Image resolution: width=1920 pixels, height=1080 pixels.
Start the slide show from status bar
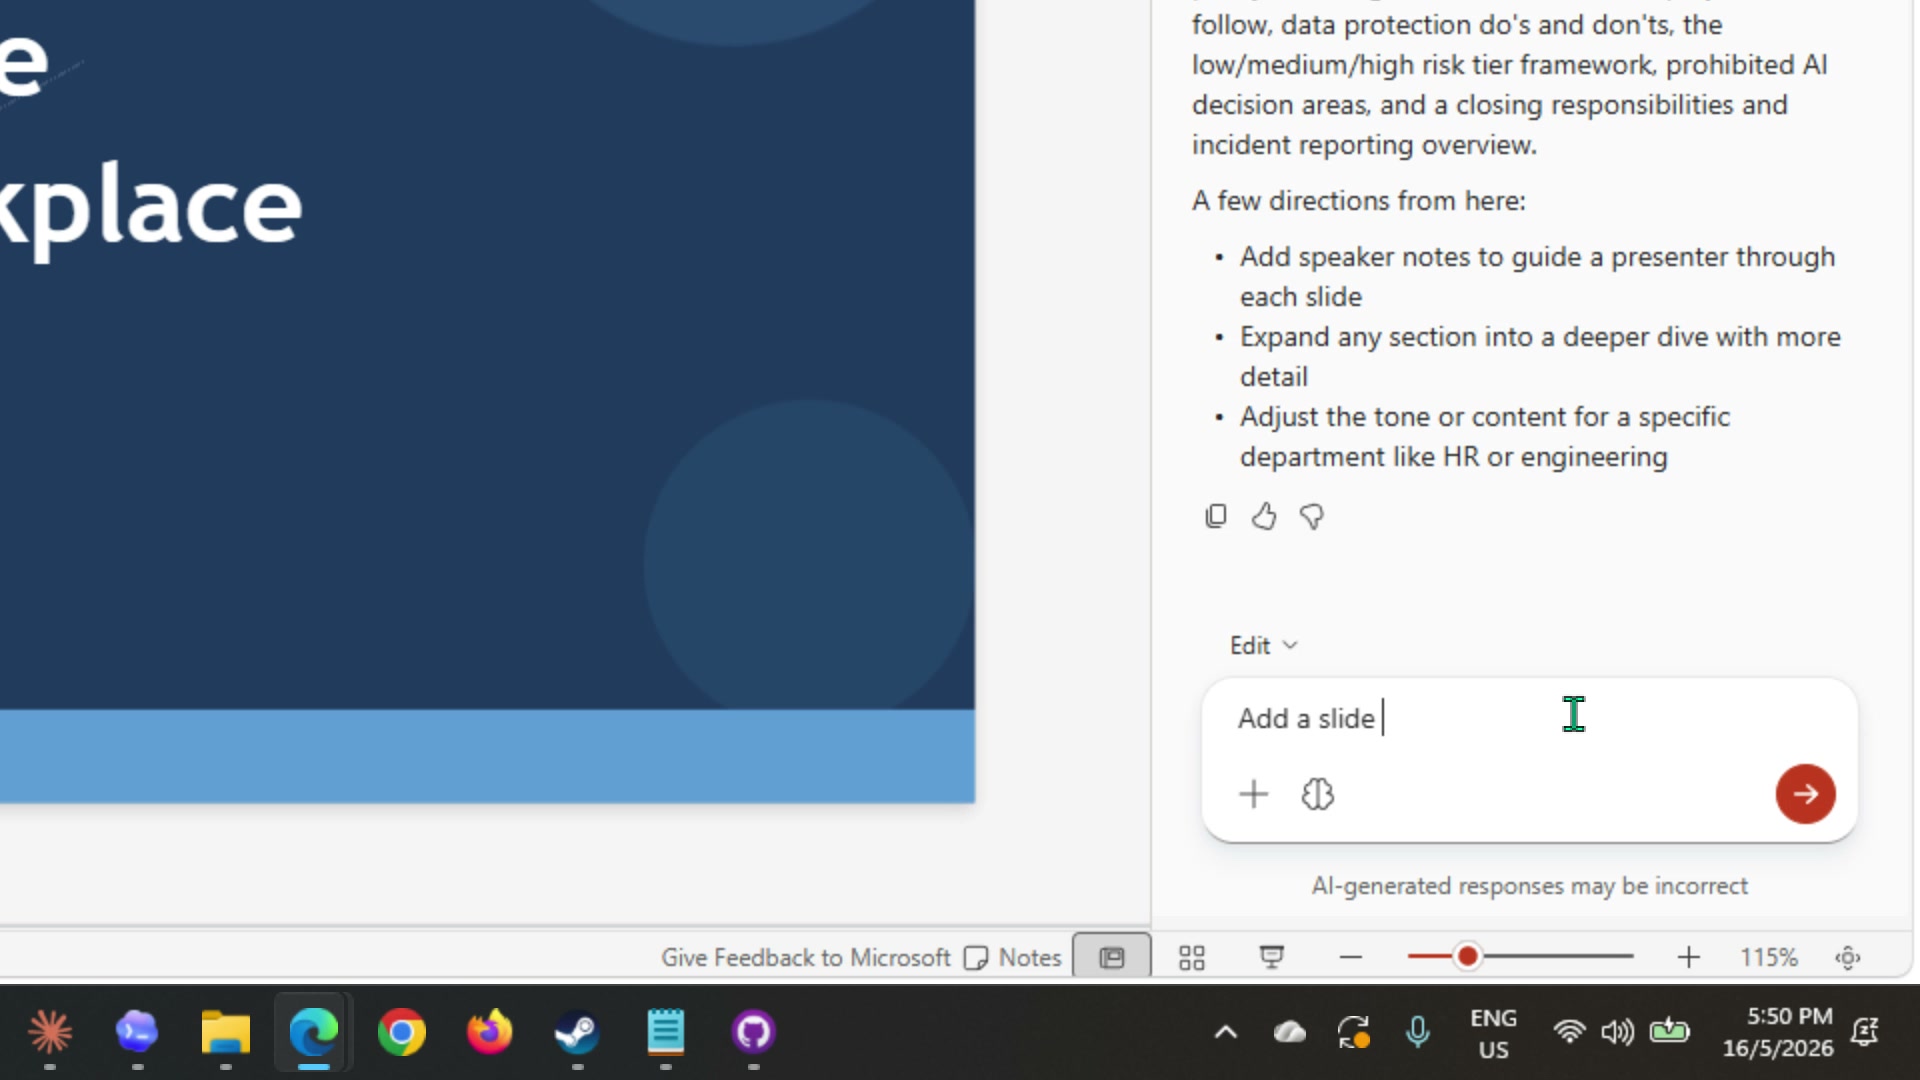[1271, 957]
